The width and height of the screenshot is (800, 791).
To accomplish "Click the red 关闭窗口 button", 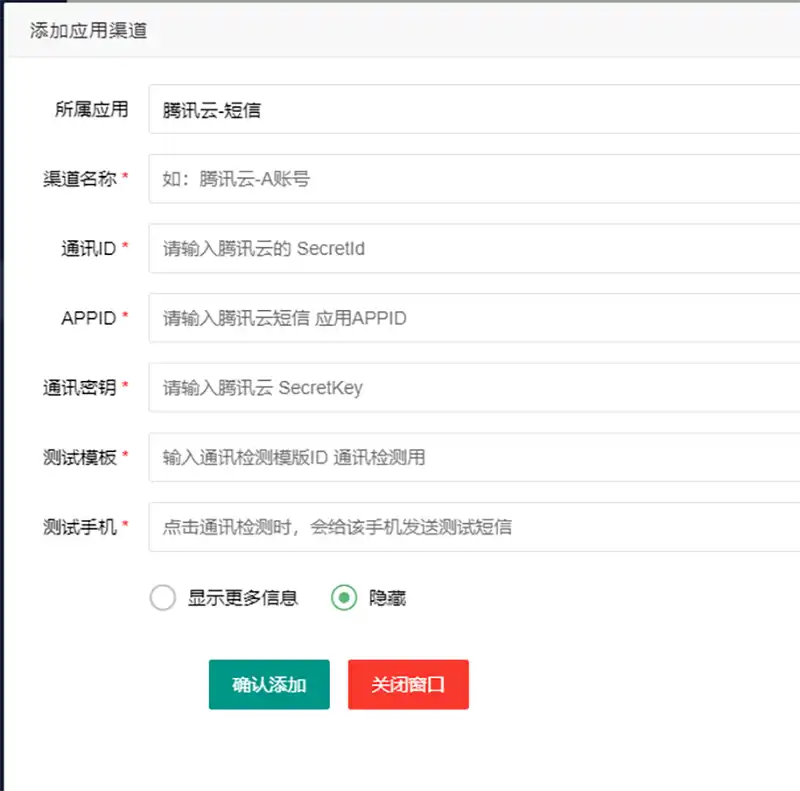I will 408,685.
